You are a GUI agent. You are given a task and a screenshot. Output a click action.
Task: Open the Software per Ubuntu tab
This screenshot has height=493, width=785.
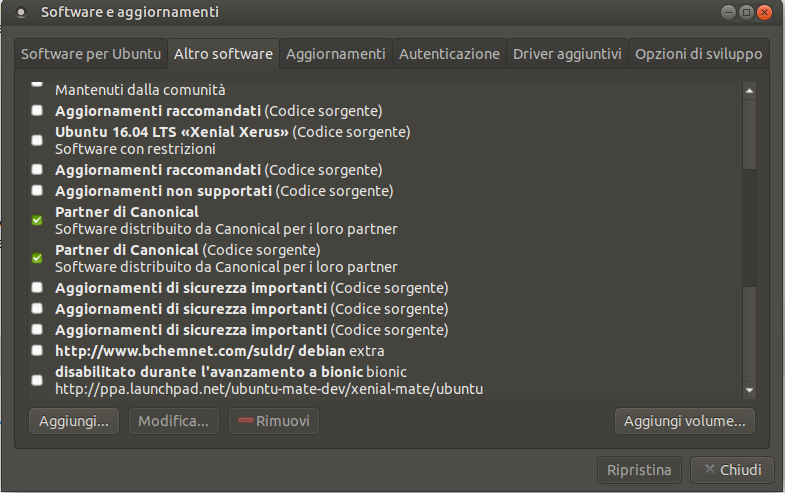tap(91, 54)
